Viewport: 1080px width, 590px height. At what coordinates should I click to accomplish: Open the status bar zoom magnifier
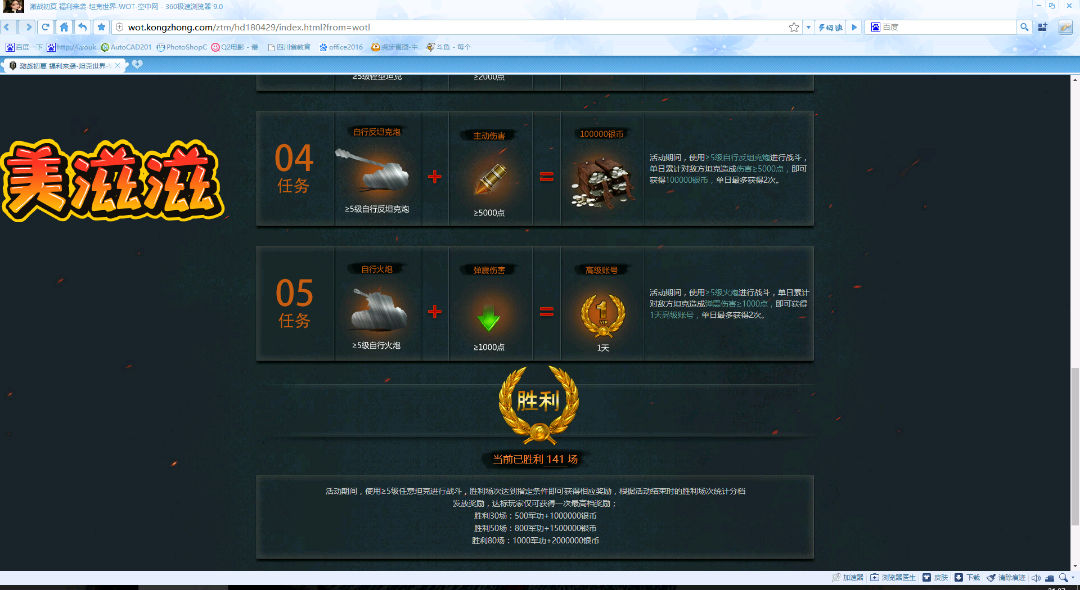pyautogui.click(x=1063, y=578)
